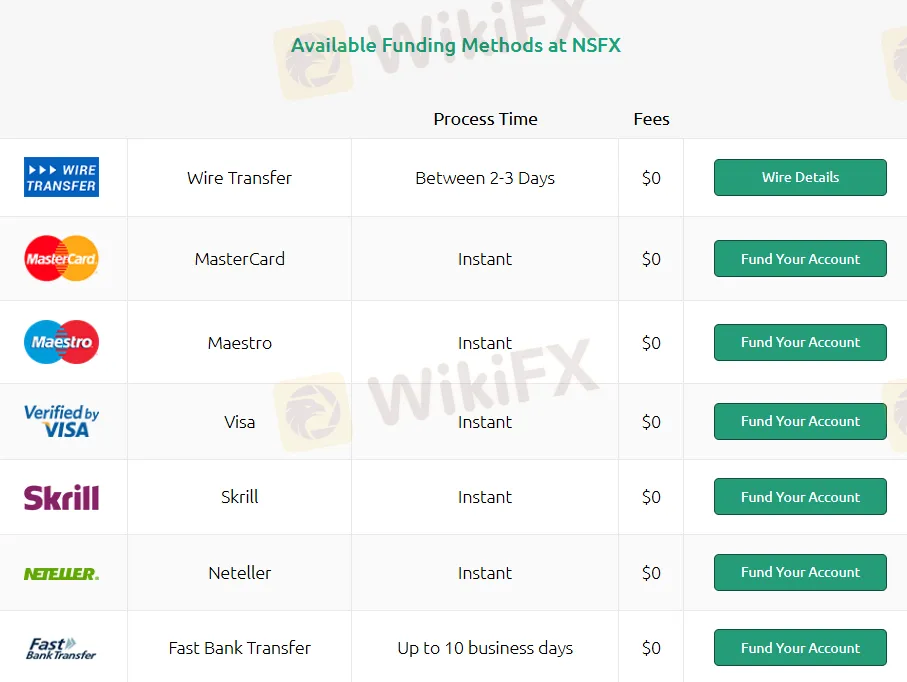Fund your account via MasterCard
Image resolution: width=907 pixels, height=682 pixels.
pyautogui.click(x=800, y=259)
